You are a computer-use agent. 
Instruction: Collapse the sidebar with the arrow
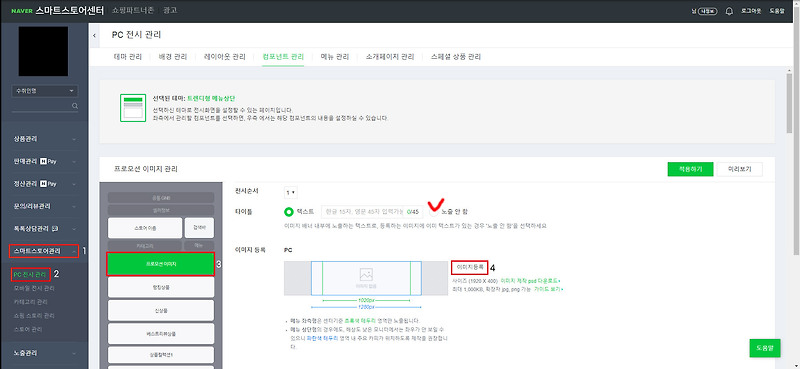point(95,36)
